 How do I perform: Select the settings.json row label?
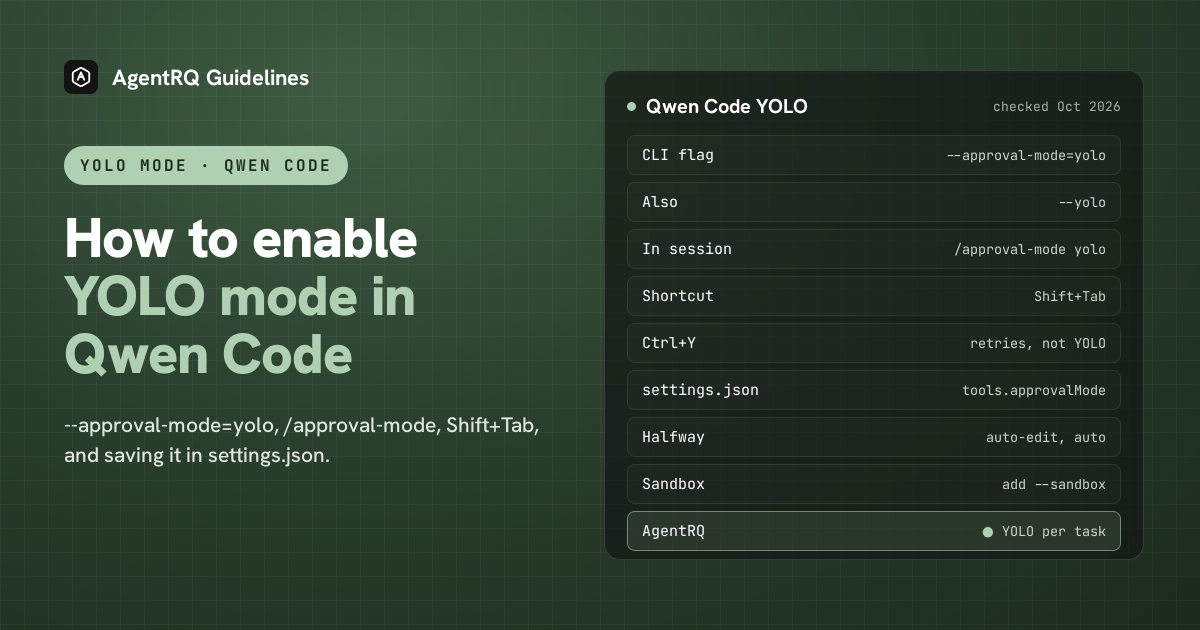click(x=700, y=390)
